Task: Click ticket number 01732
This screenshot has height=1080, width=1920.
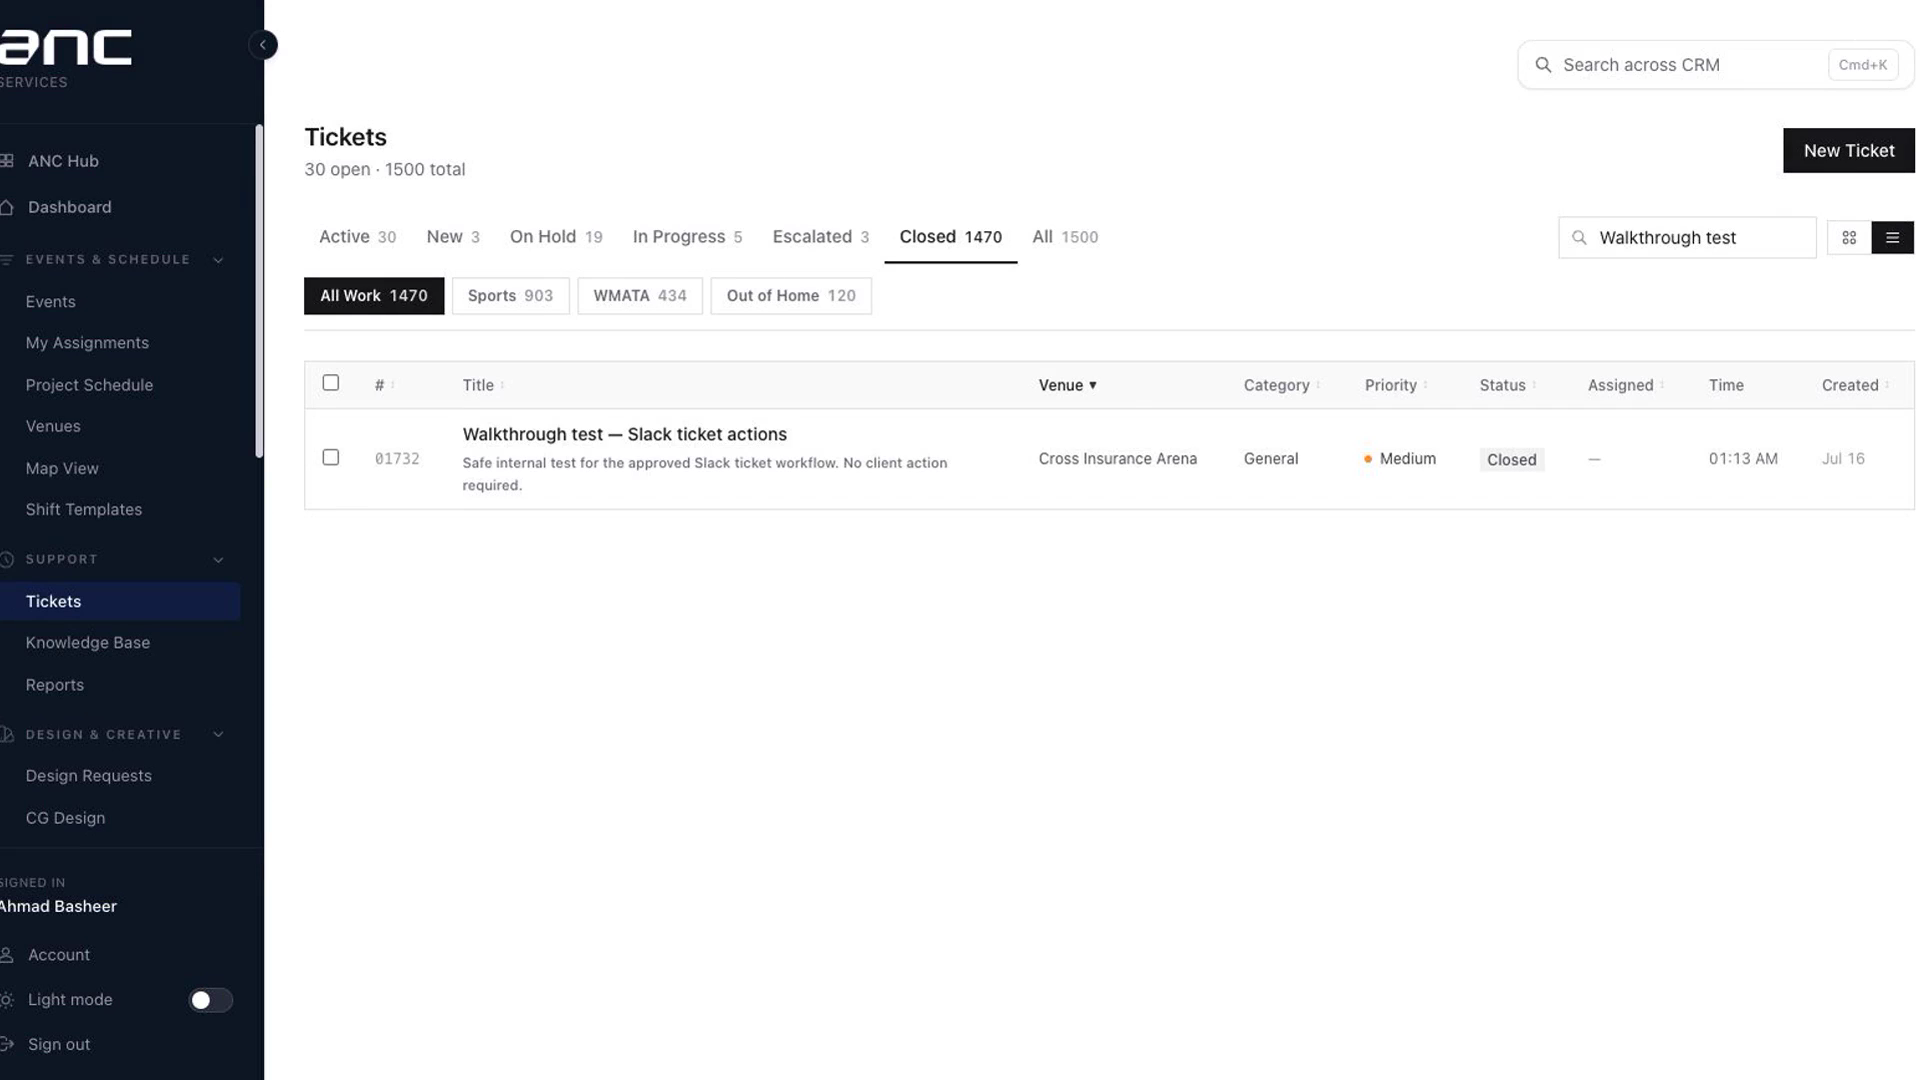Action: pos(397,459)
